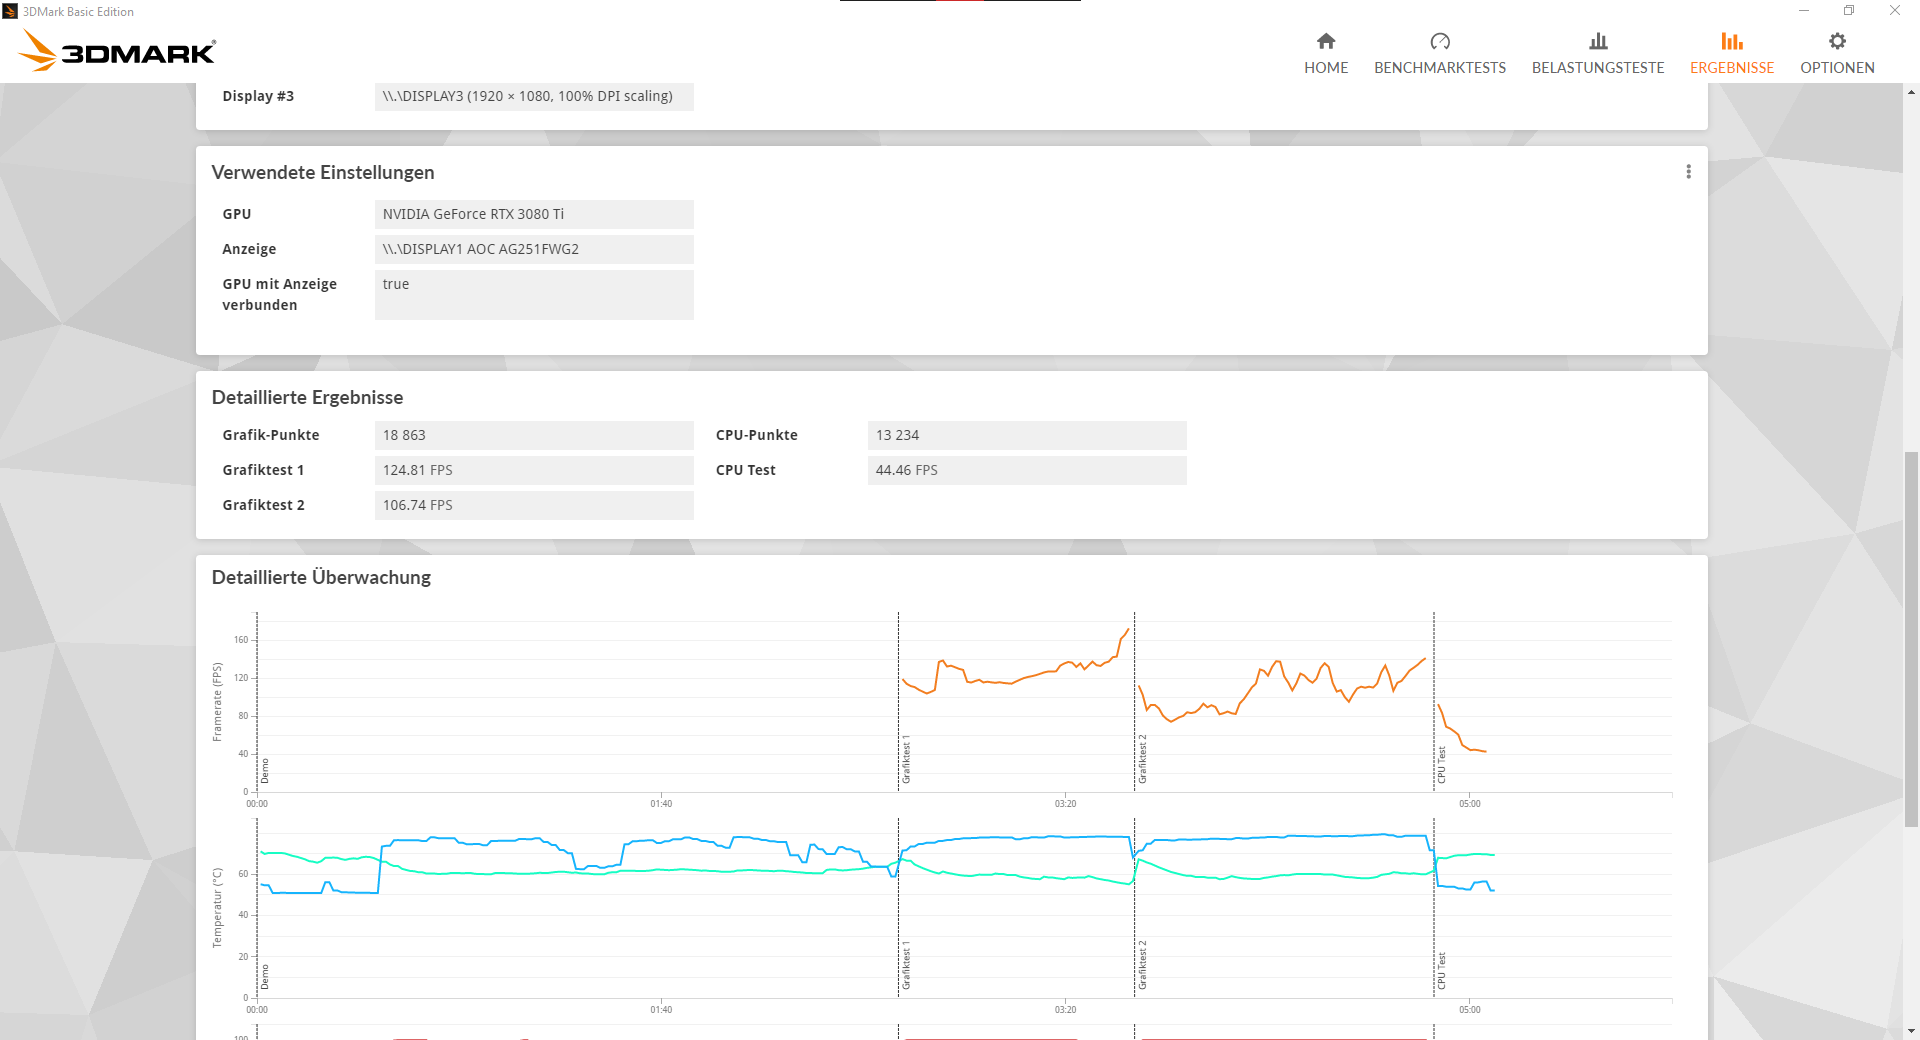Image resolution: width=1920 pixels, height=1040 pixels.
Task: Click the 'true' value for GPU mit Anzeige
Action: click(x=534, y=295)
